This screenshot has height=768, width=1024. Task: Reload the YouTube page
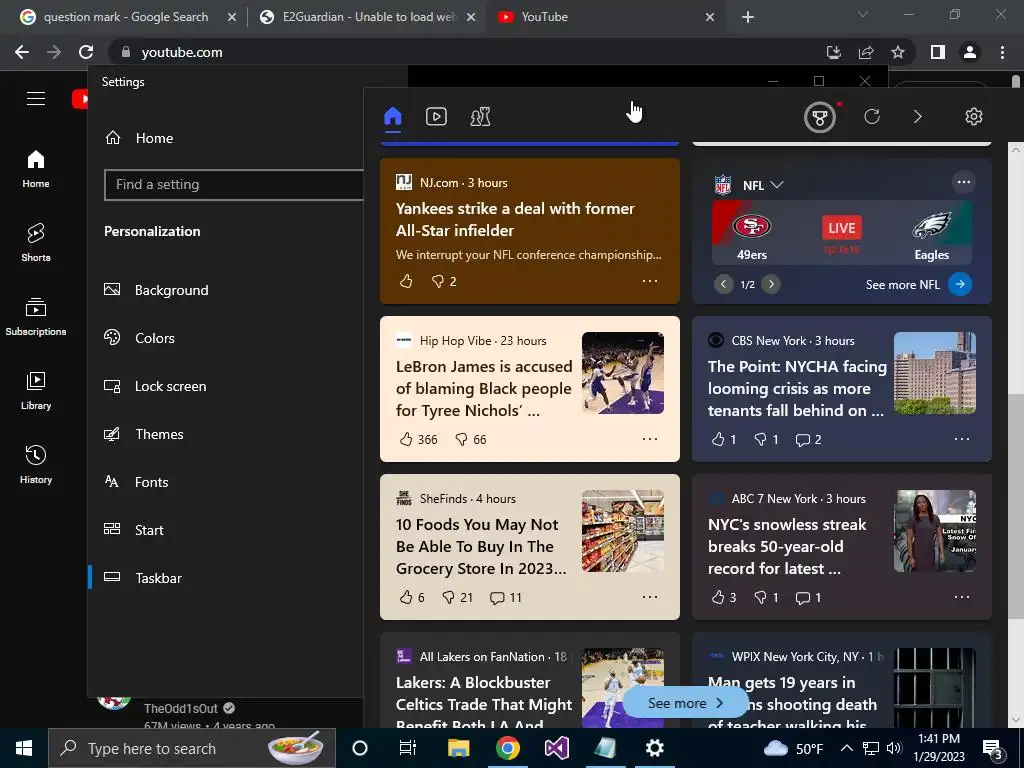pyautogui.click(x=86, y=52)
